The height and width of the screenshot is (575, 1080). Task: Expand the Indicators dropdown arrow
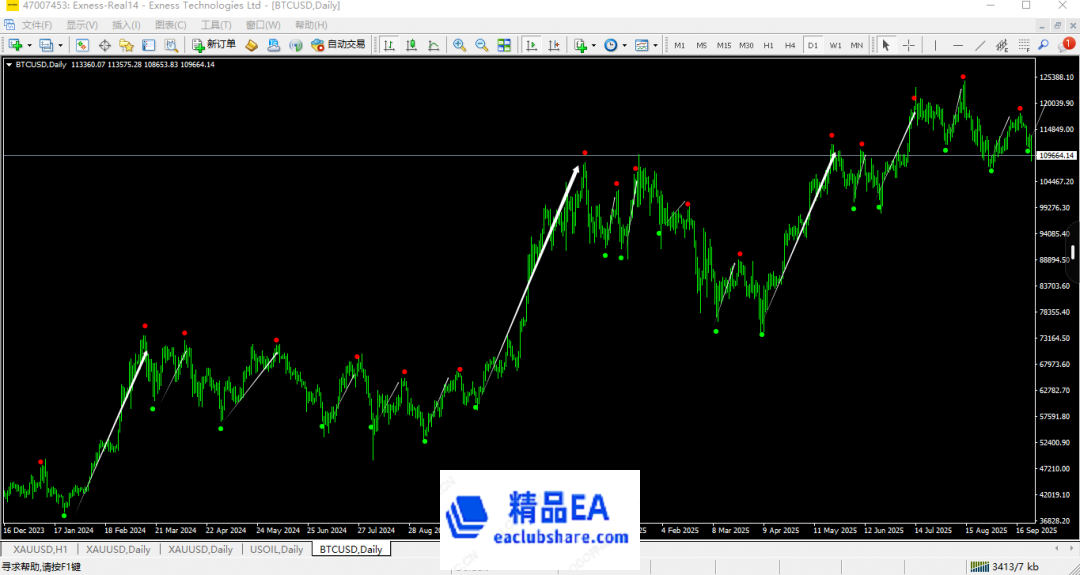pos(594,45)
